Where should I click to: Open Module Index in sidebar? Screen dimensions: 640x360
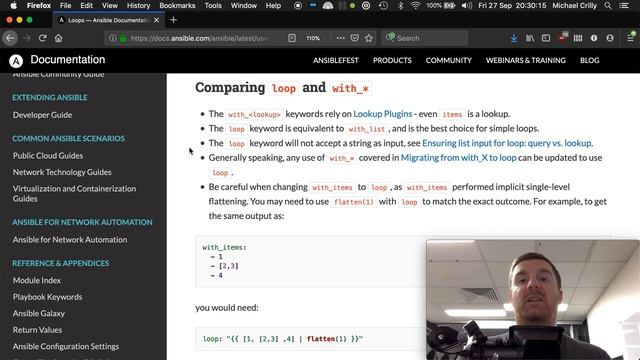tap(37, 280)
